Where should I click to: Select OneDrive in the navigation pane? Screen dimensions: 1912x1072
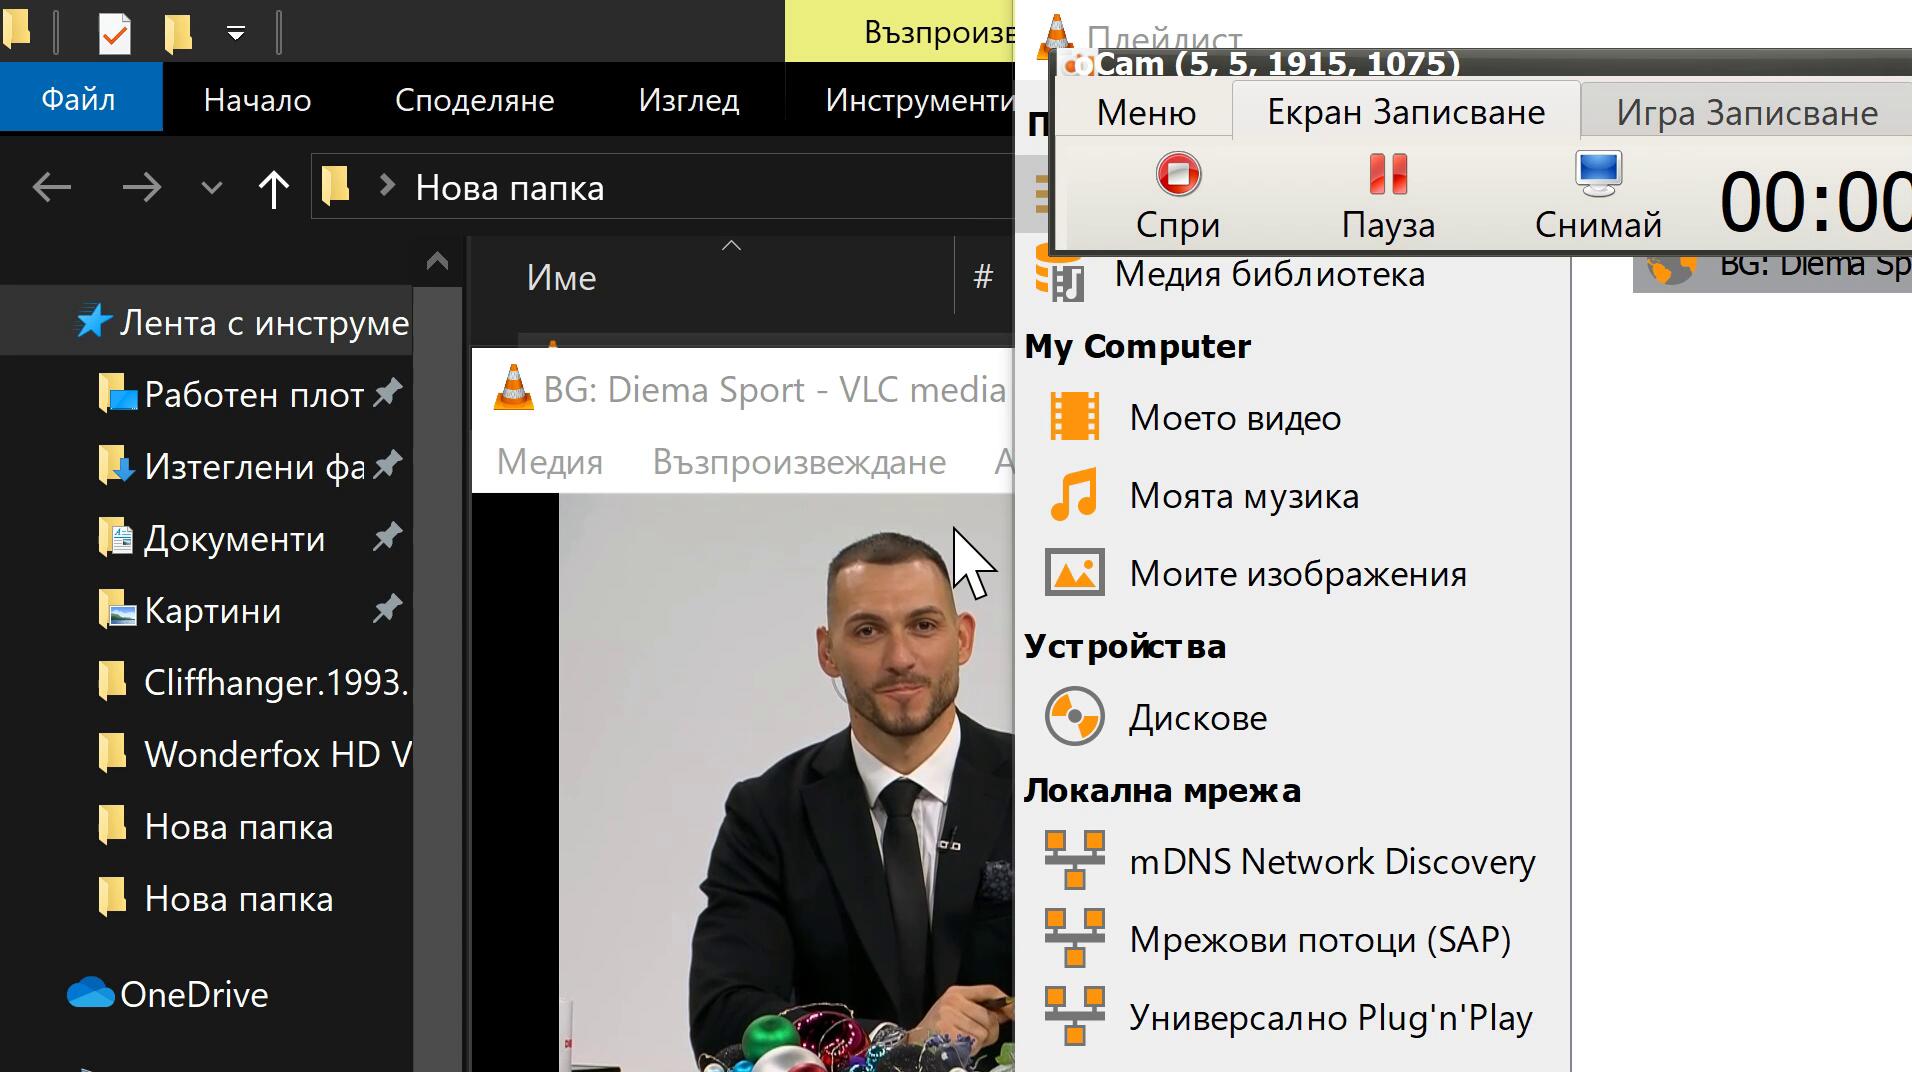[193, 994]
